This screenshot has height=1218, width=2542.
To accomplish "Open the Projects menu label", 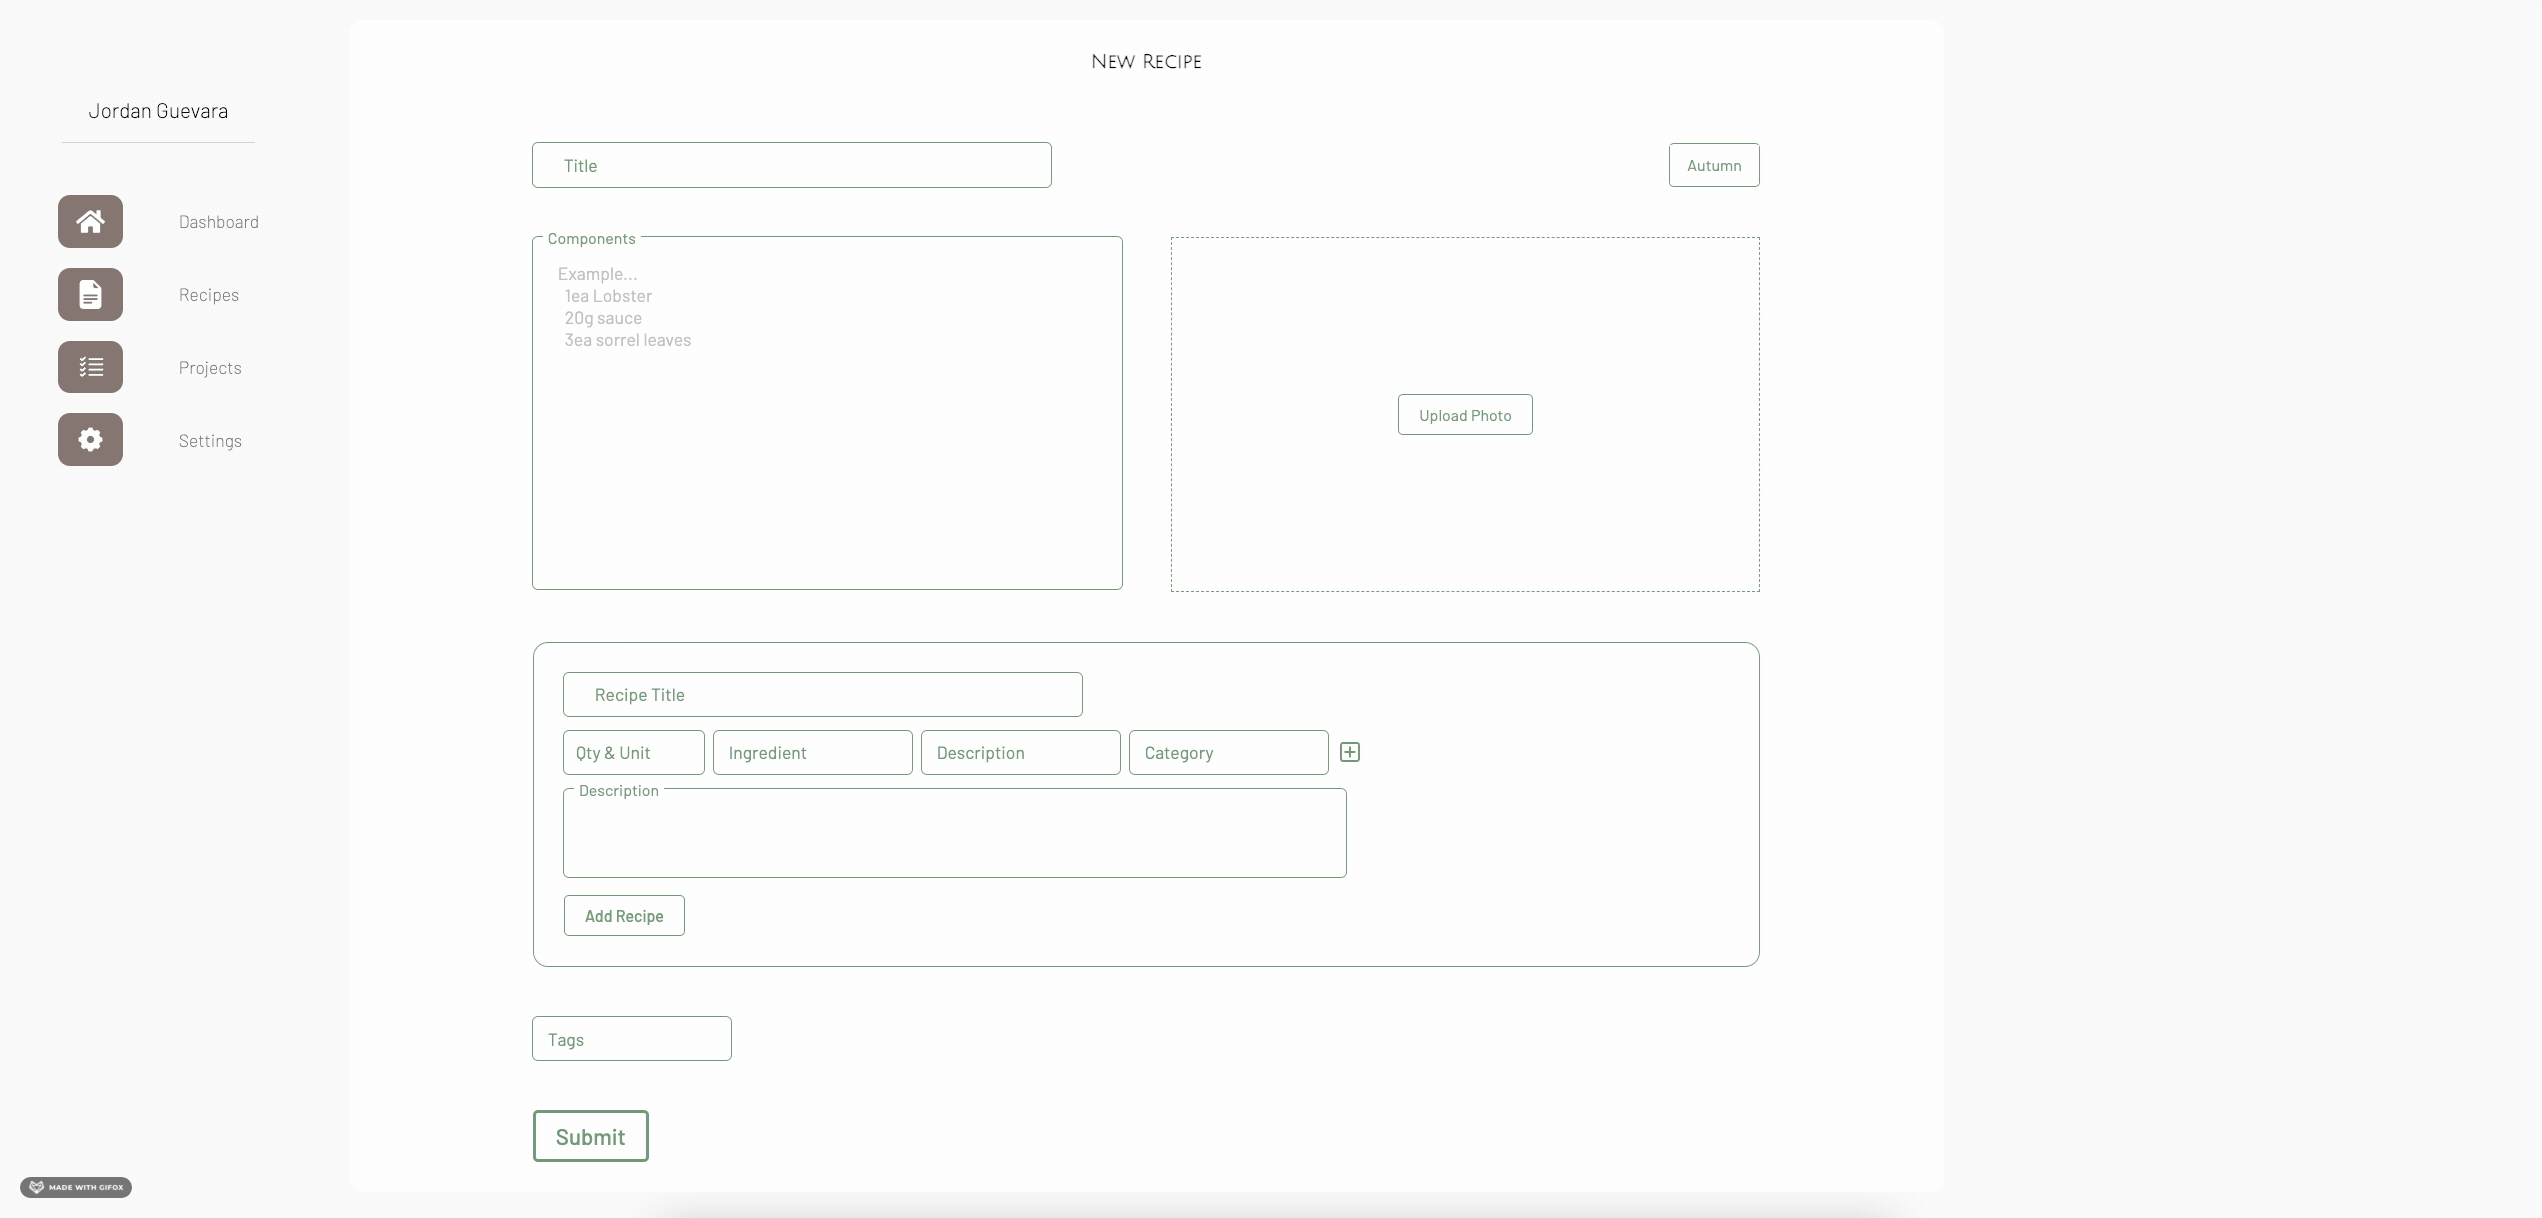I will (210, 368).
